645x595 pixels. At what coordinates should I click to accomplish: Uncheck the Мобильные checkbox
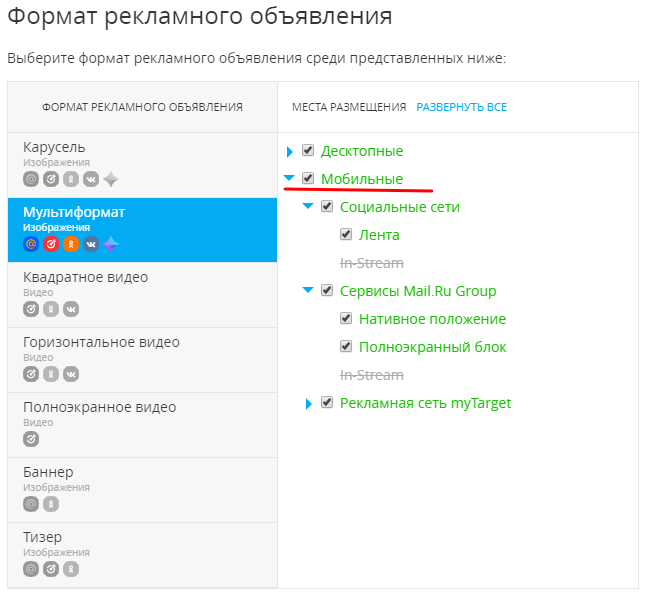[308, 178]
